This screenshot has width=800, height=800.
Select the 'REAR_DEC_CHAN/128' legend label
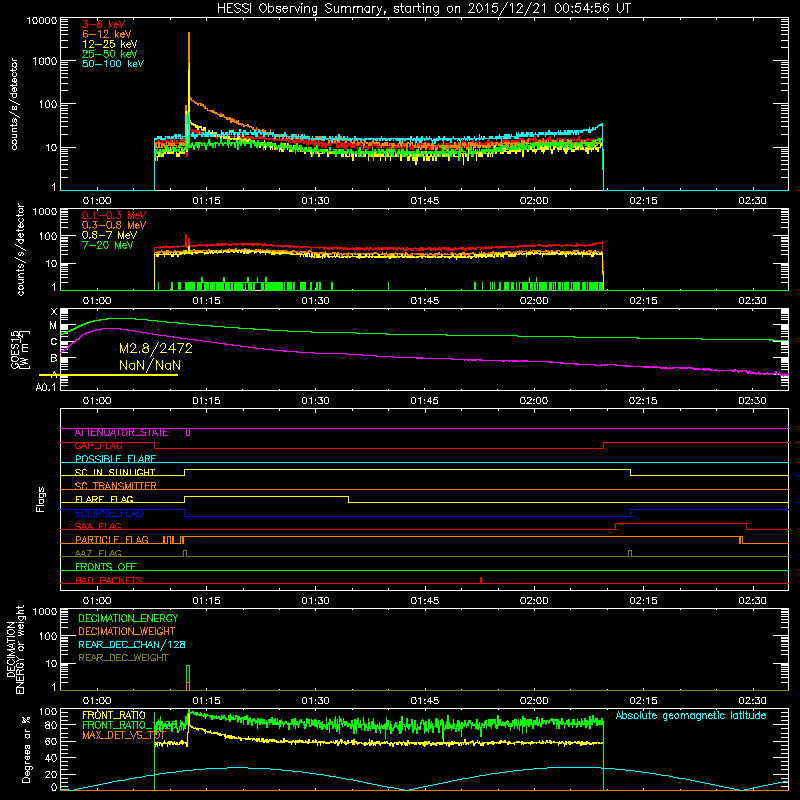[x=132, y=645]
